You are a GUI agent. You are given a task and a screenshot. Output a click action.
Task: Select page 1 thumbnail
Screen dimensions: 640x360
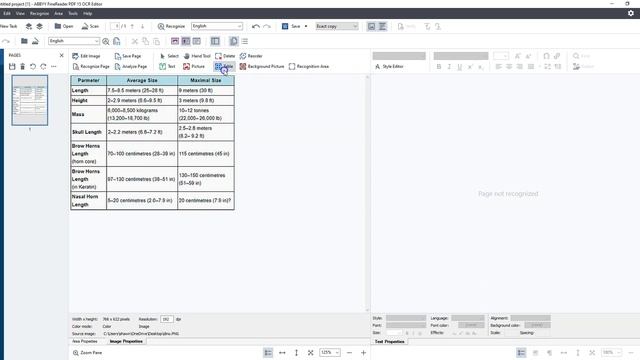(30, 100)
